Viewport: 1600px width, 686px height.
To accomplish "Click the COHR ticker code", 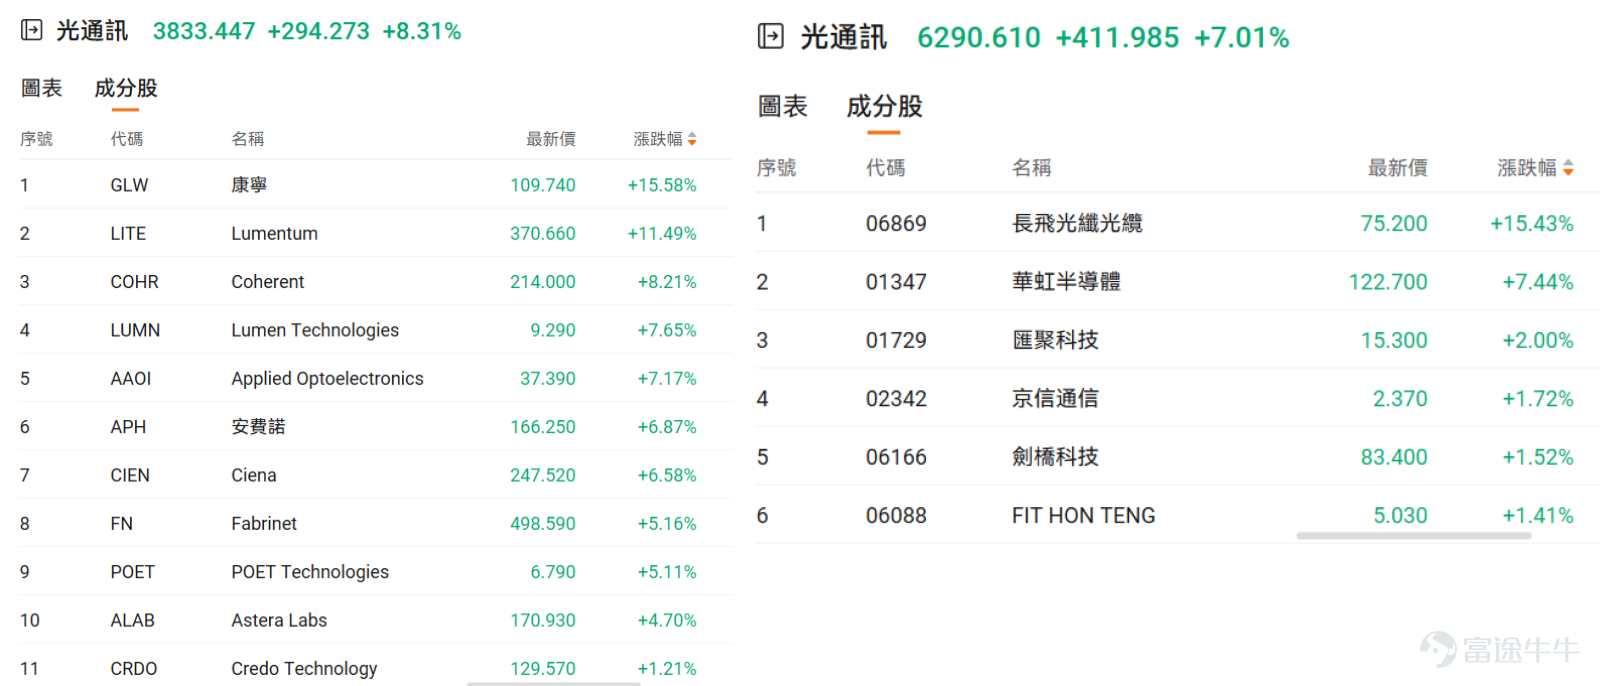I will 134,282.
